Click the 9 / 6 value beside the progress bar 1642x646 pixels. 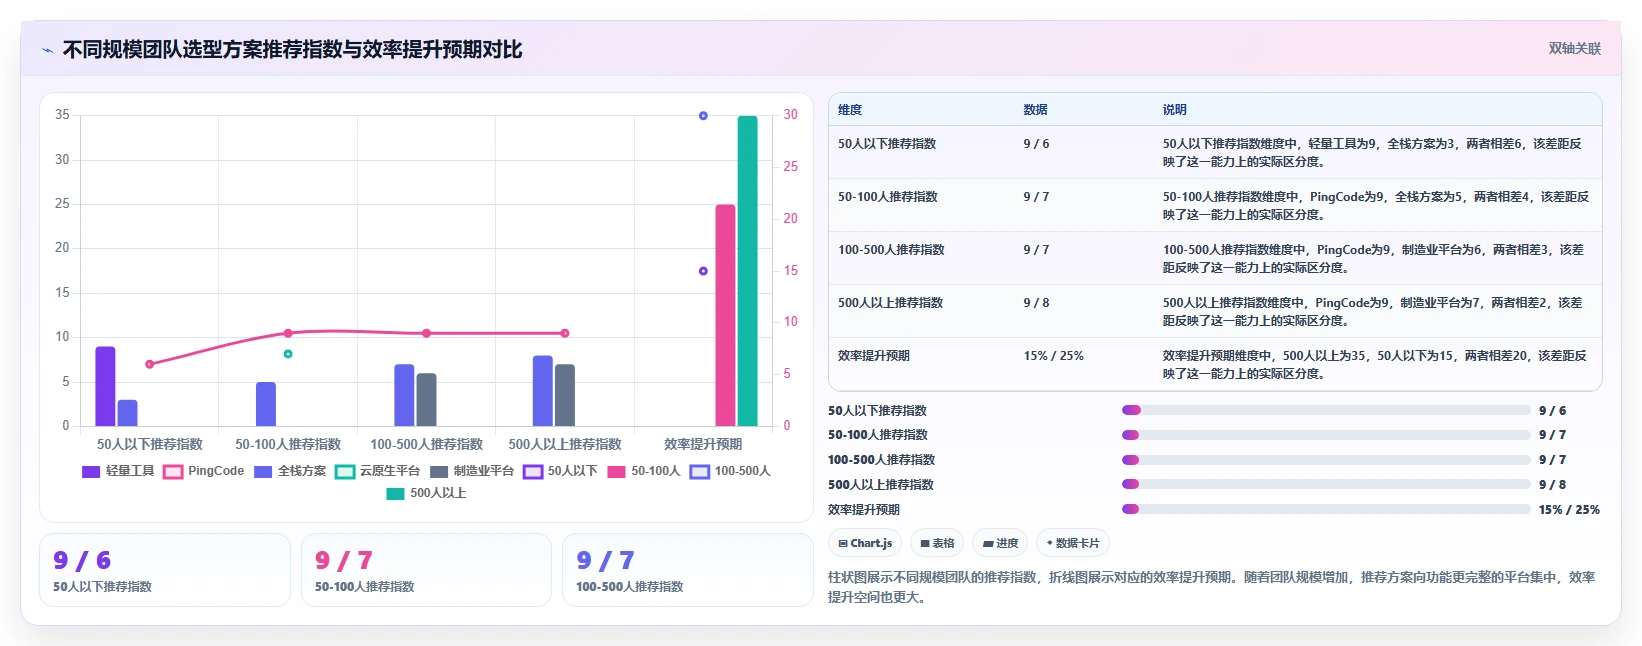pyautogui.click(x=1552, y=411)
